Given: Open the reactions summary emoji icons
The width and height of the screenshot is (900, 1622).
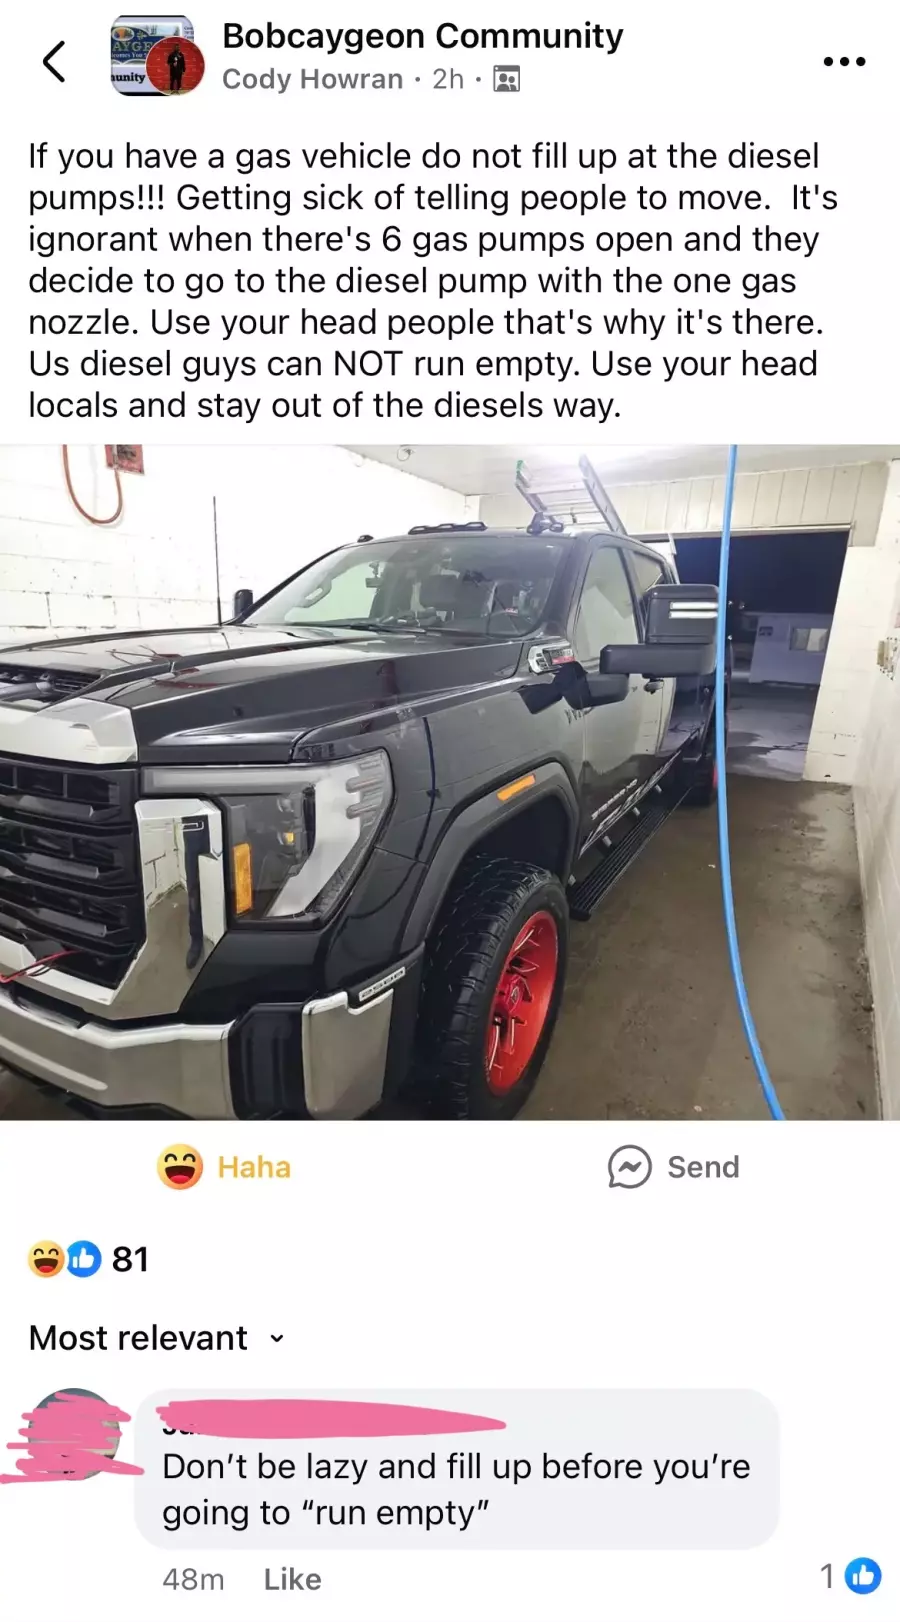Looking at the screenshot, I should (x=65, y=1259).
